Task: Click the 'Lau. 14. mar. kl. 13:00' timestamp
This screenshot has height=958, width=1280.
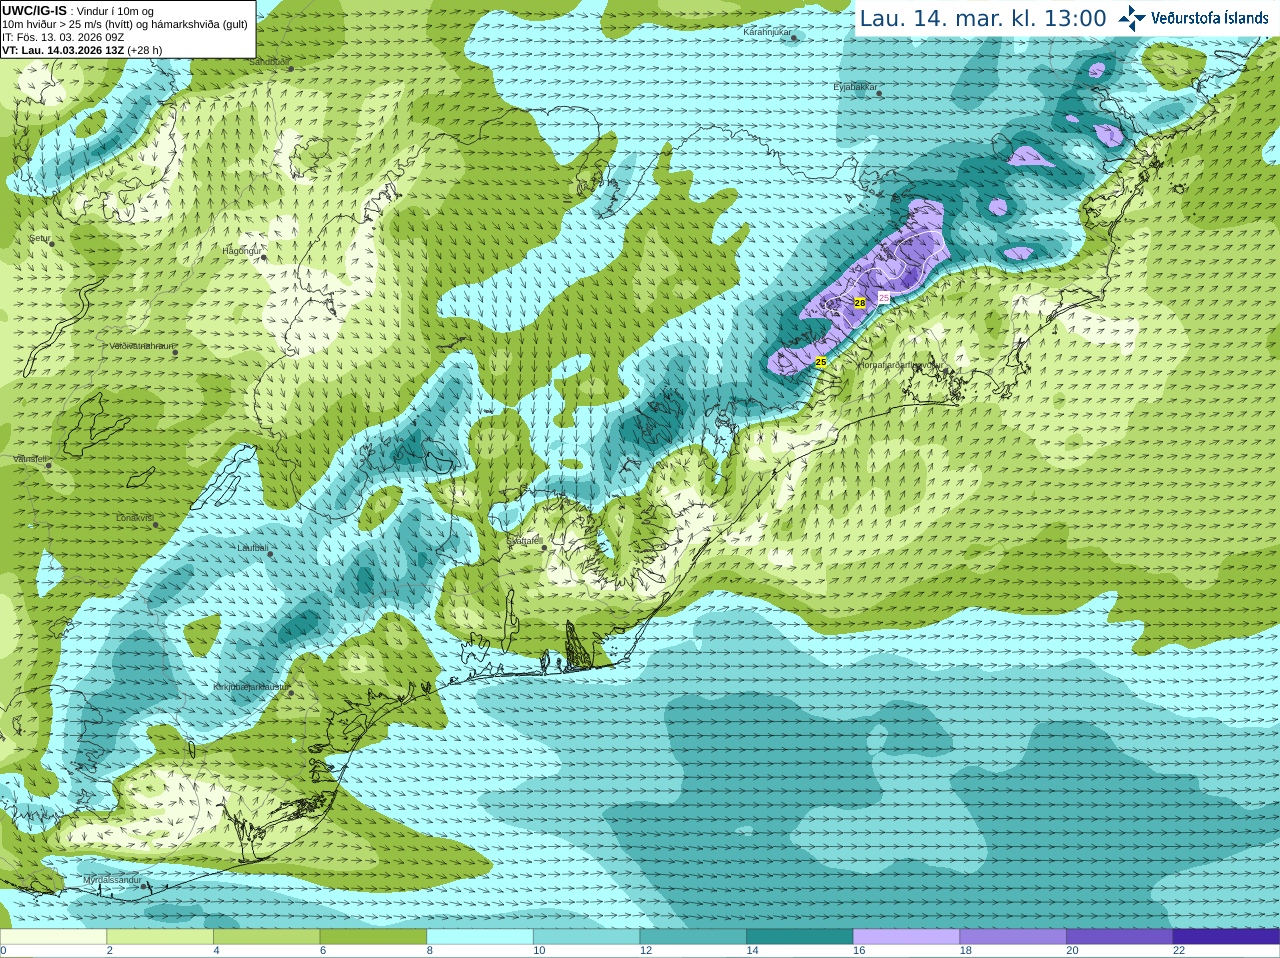Action: [x=983, y=18]
